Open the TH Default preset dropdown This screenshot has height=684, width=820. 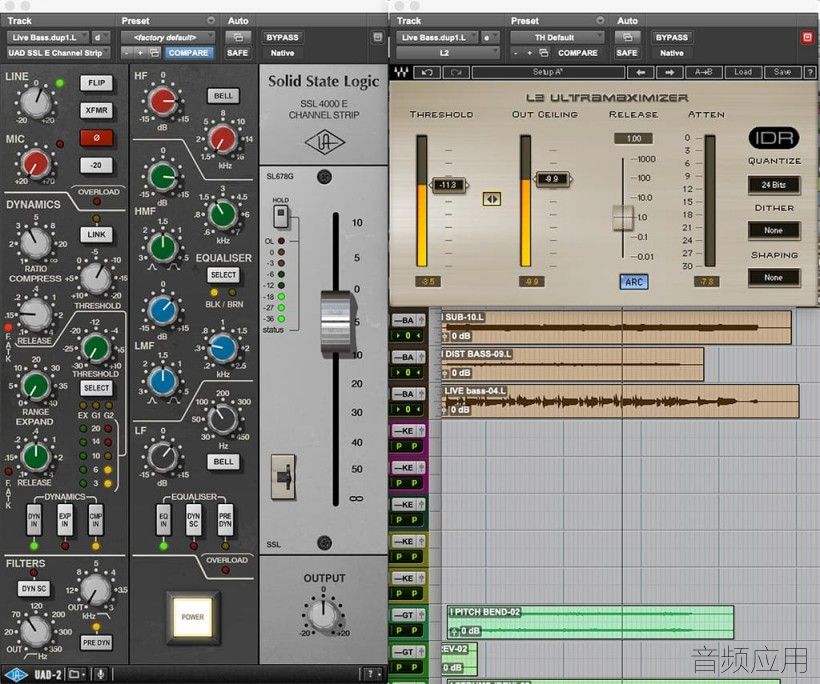557,38
